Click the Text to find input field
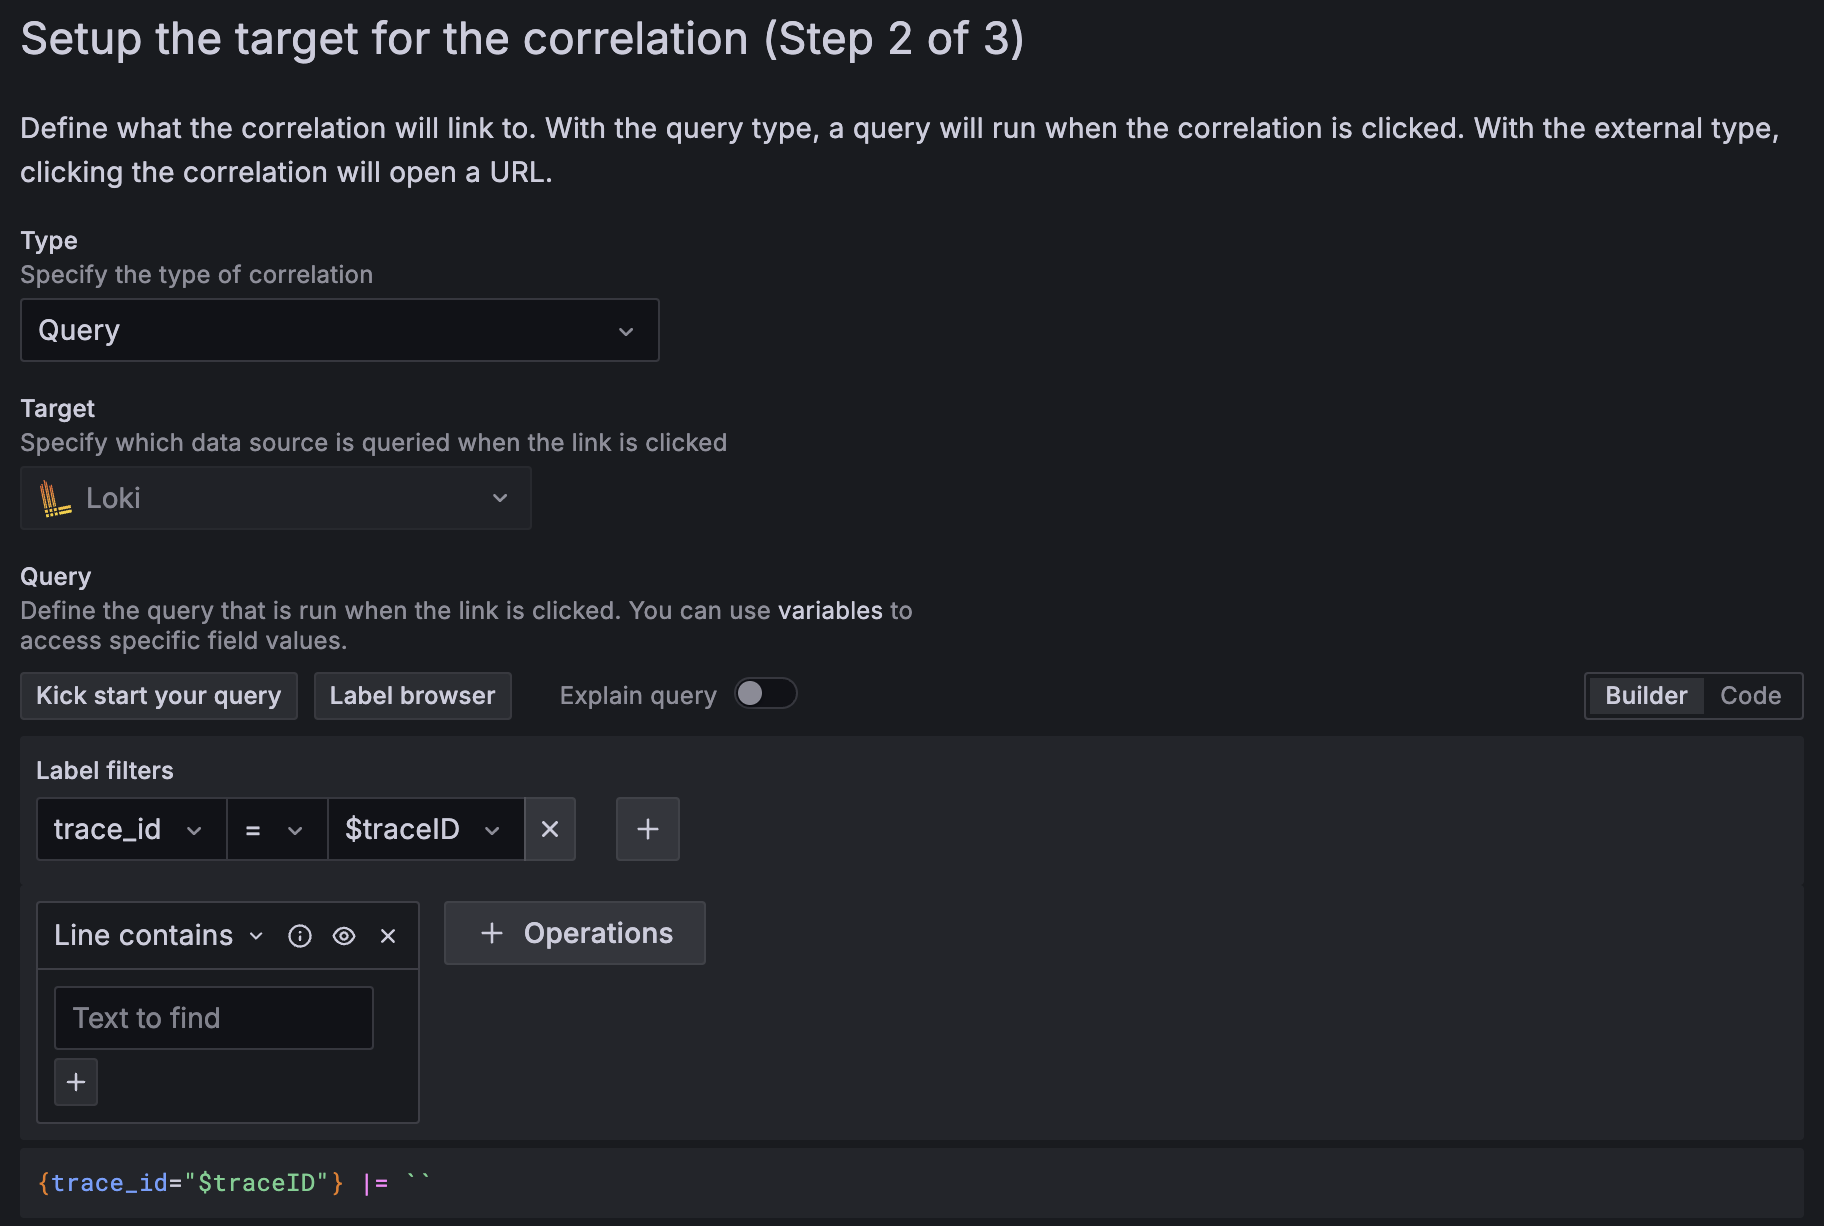 coord(213,1017)
